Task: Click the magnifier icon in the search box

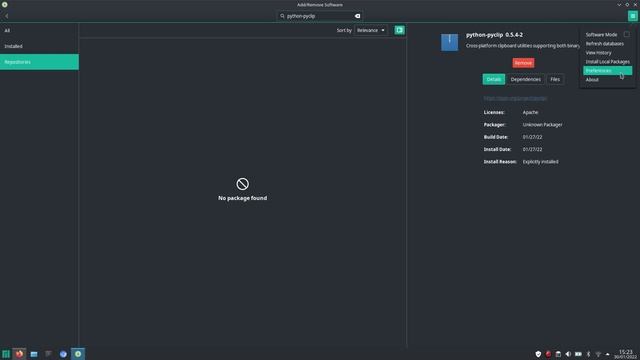Action: [x=282, y=16]
